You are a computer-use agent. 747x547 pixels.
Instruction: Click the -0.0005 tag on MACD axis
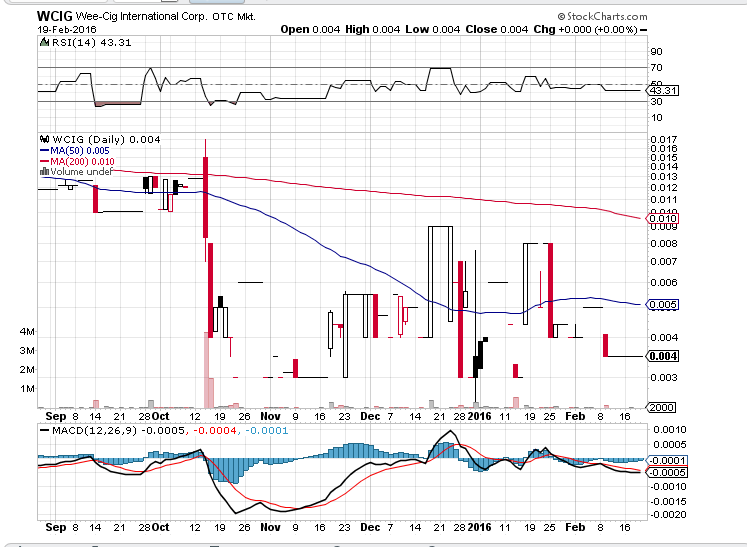pos(666,473)
